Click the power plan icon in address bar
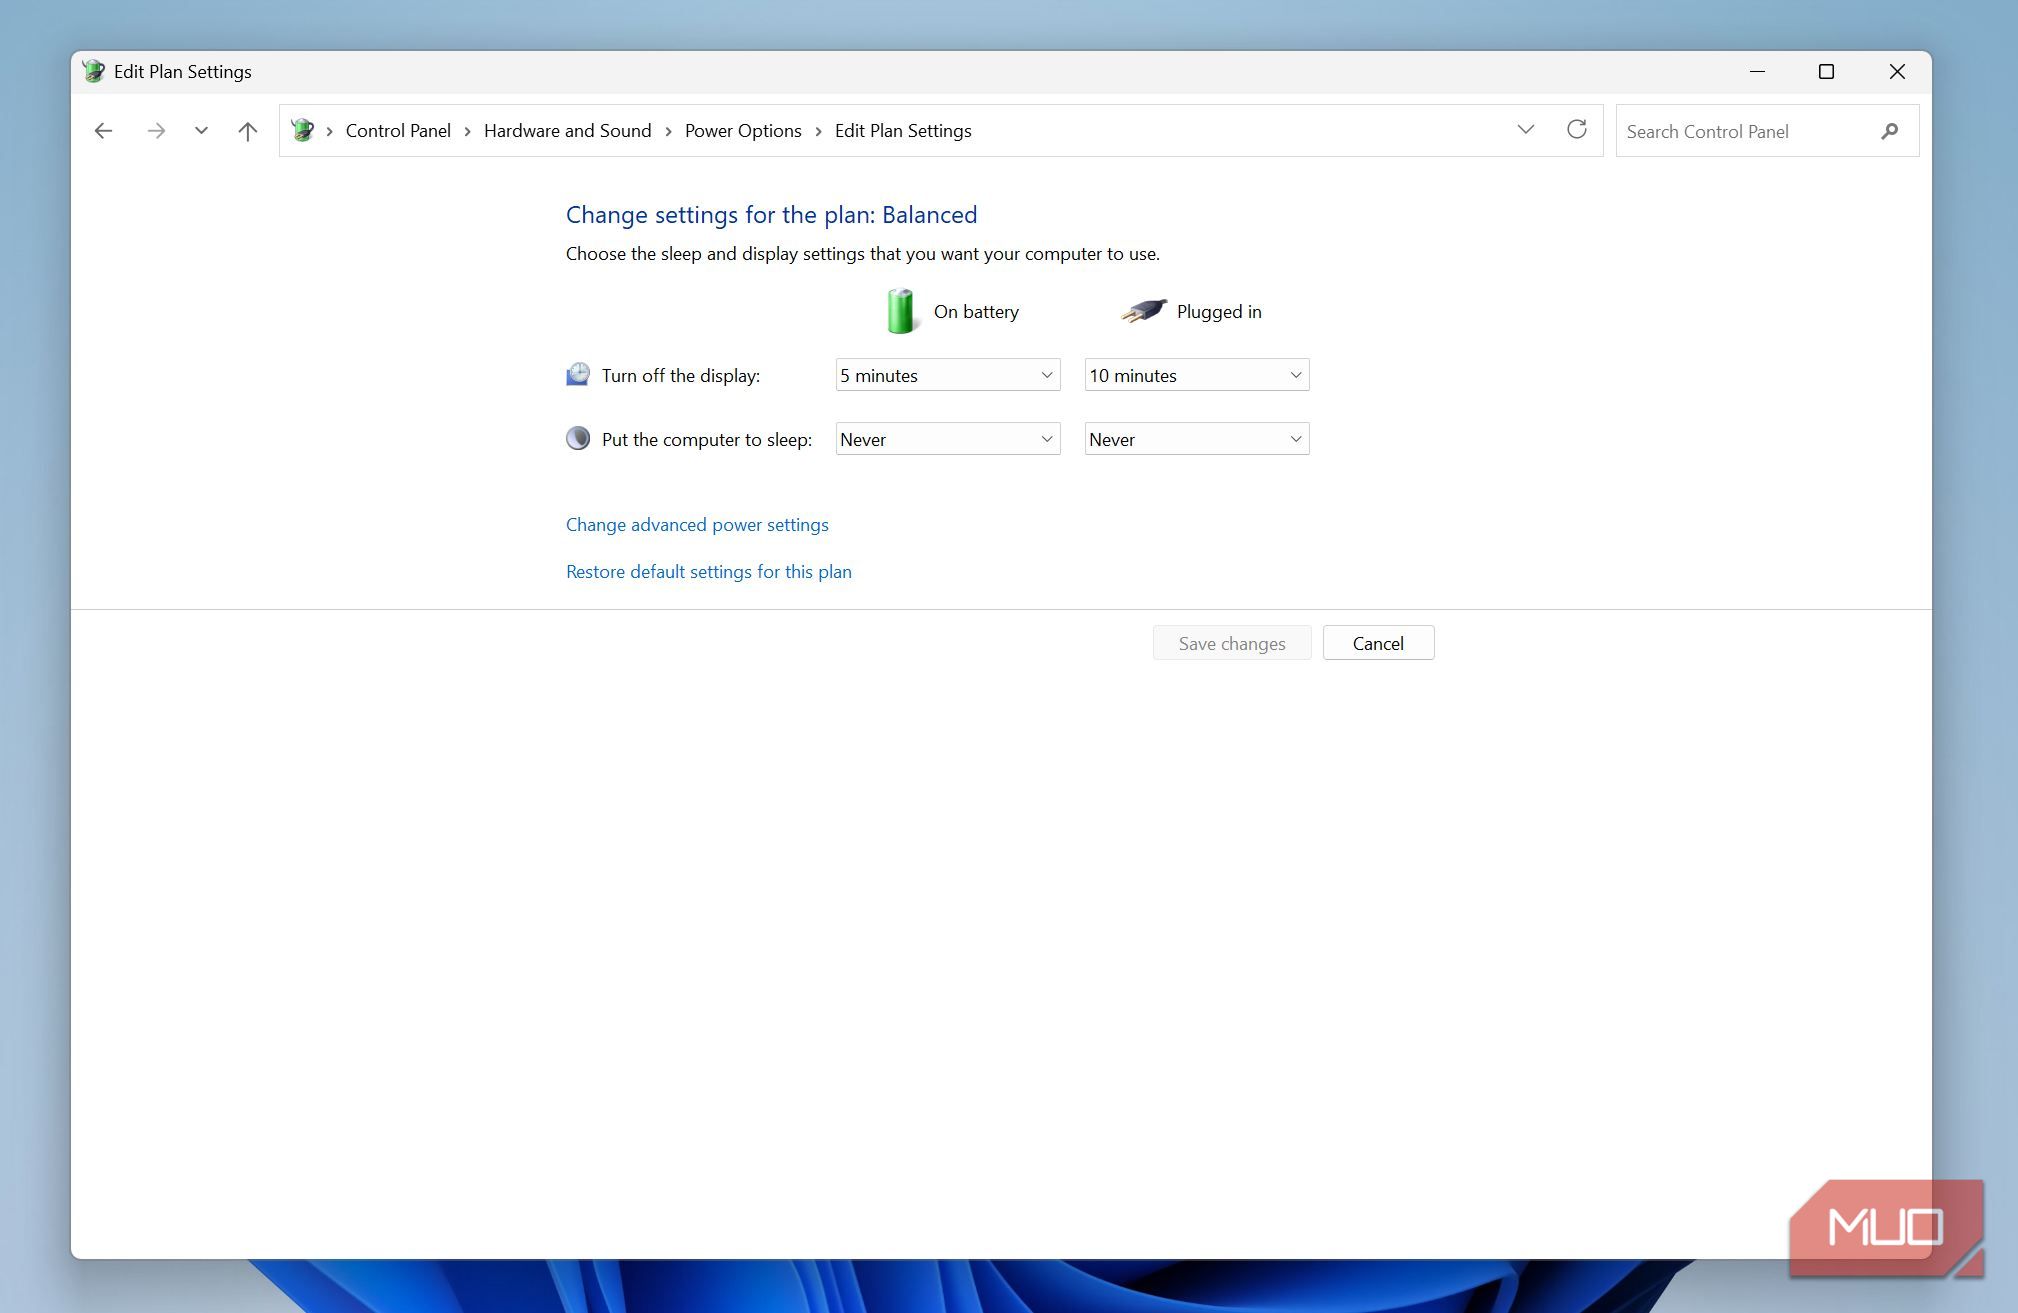The image size is (2018, 1313). click(x=302, y=130)
